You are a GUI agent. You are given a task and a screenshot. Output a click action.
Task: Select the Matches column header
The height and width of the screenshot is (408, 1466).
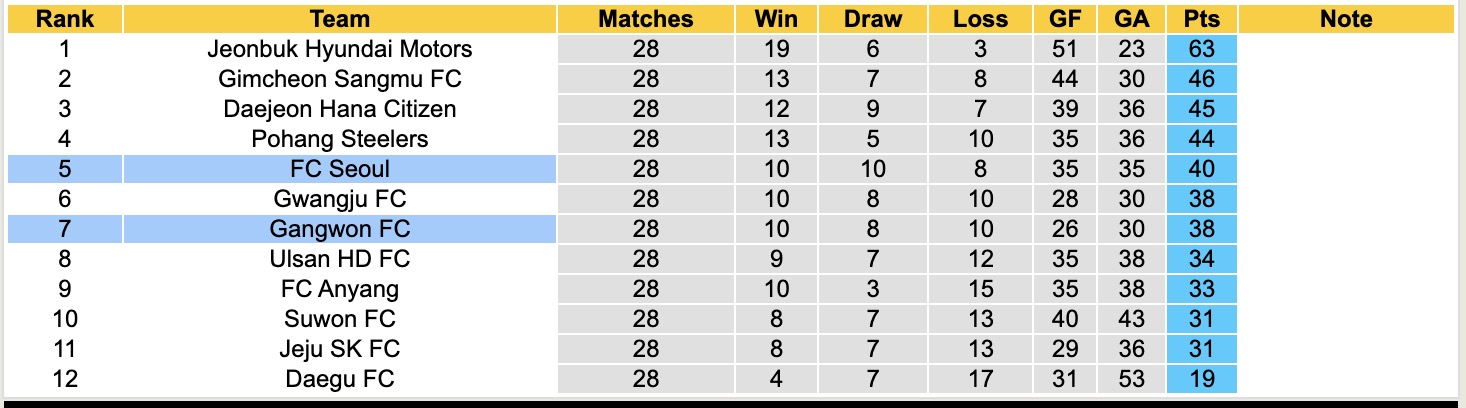click(x=646, y=18)
